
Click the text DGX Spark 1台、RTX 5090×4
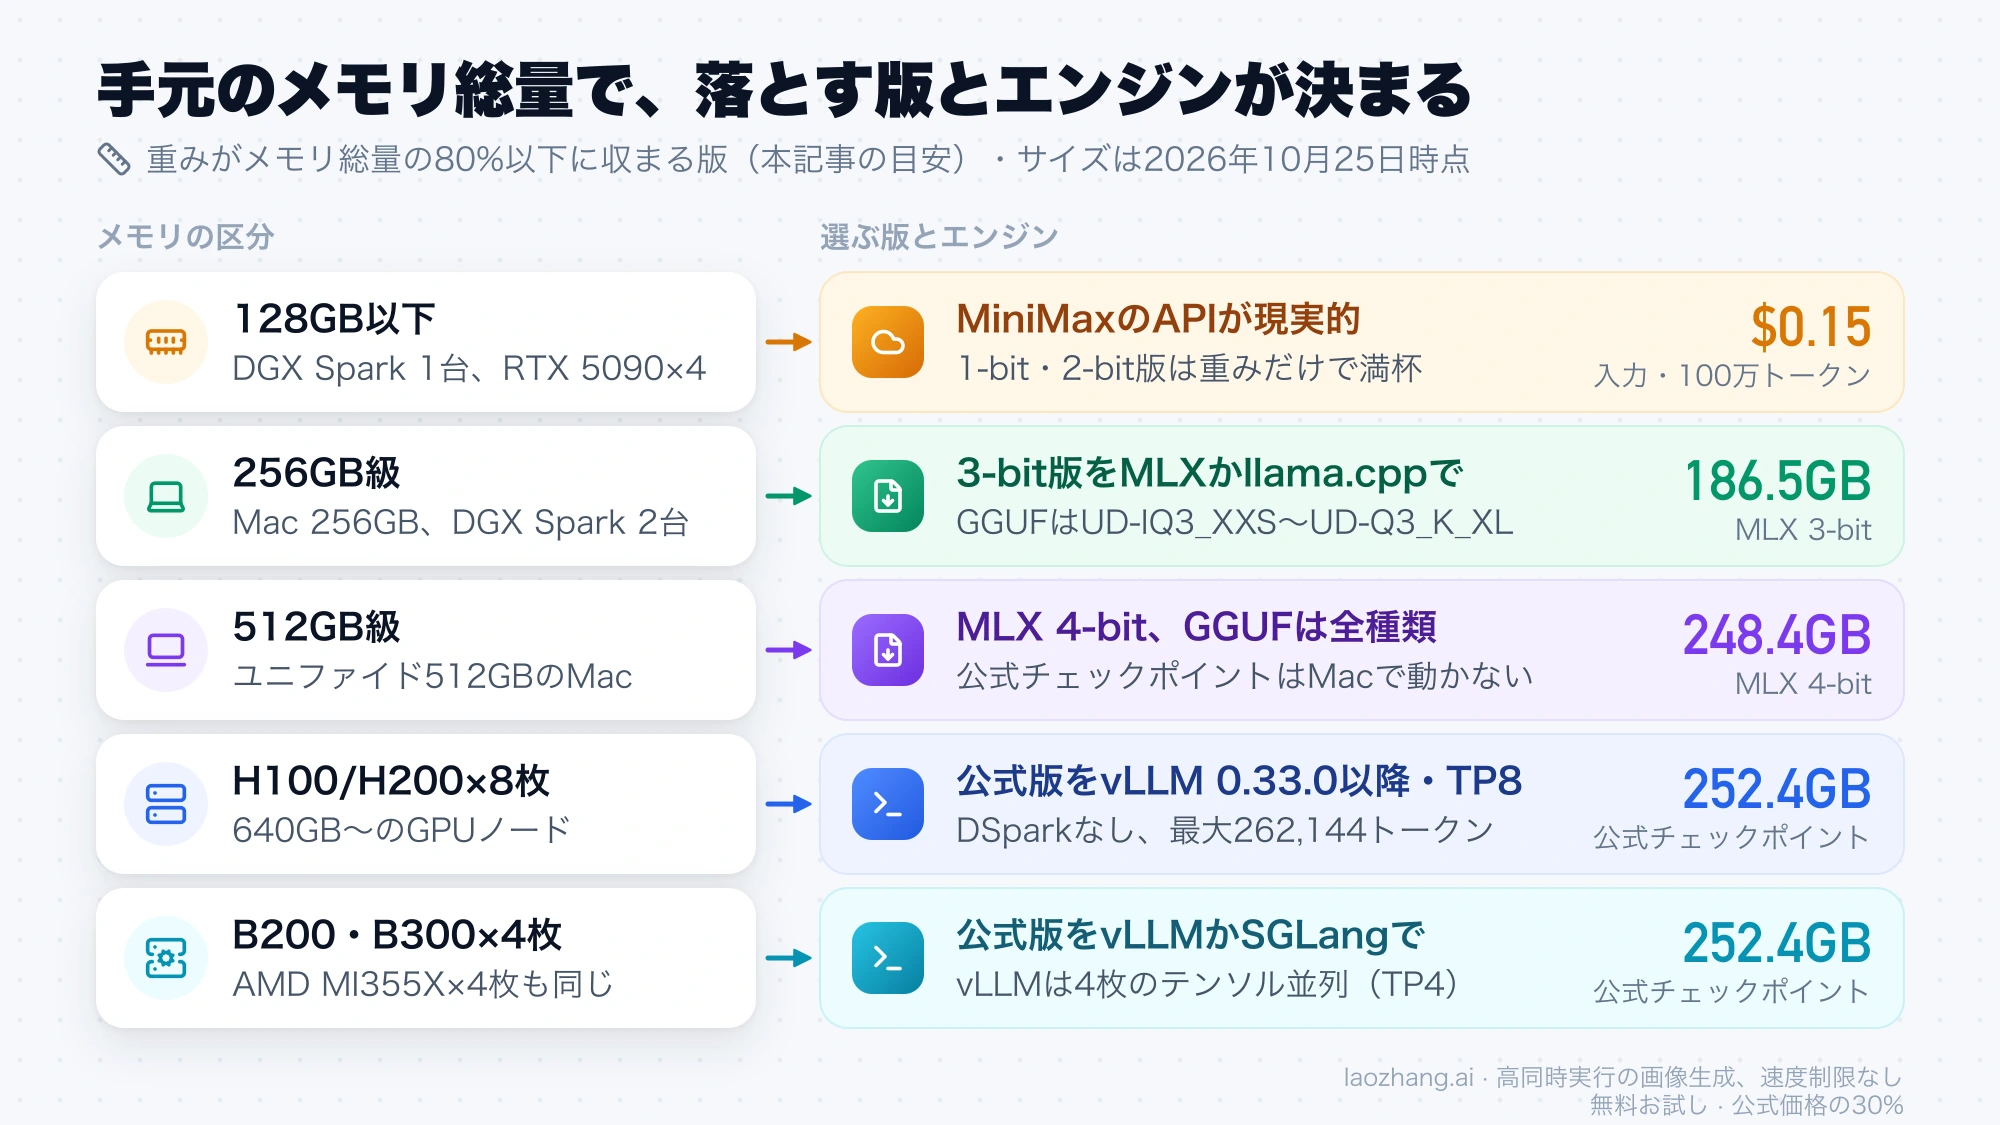point(469,369)
